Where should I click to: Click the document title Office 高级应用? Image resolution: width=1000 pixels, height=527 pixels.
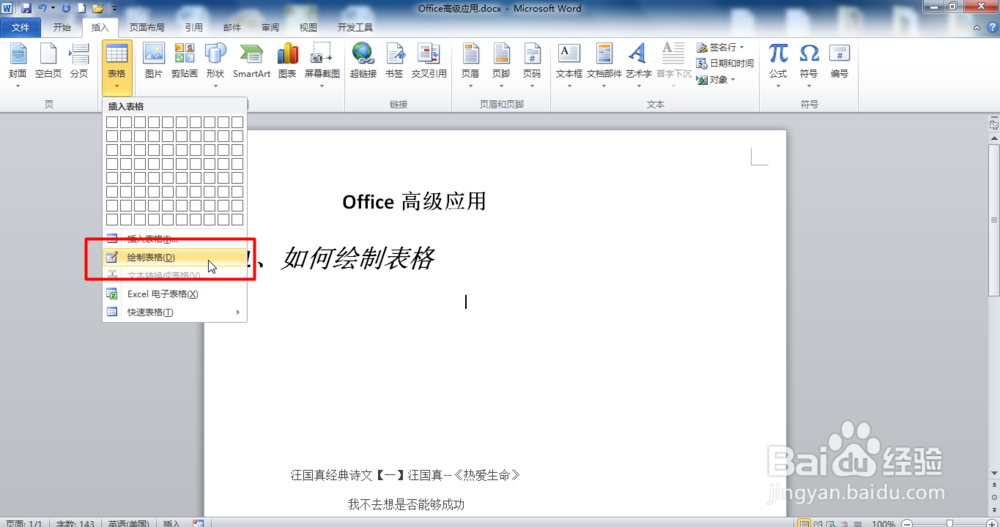(x=414, y=202)
